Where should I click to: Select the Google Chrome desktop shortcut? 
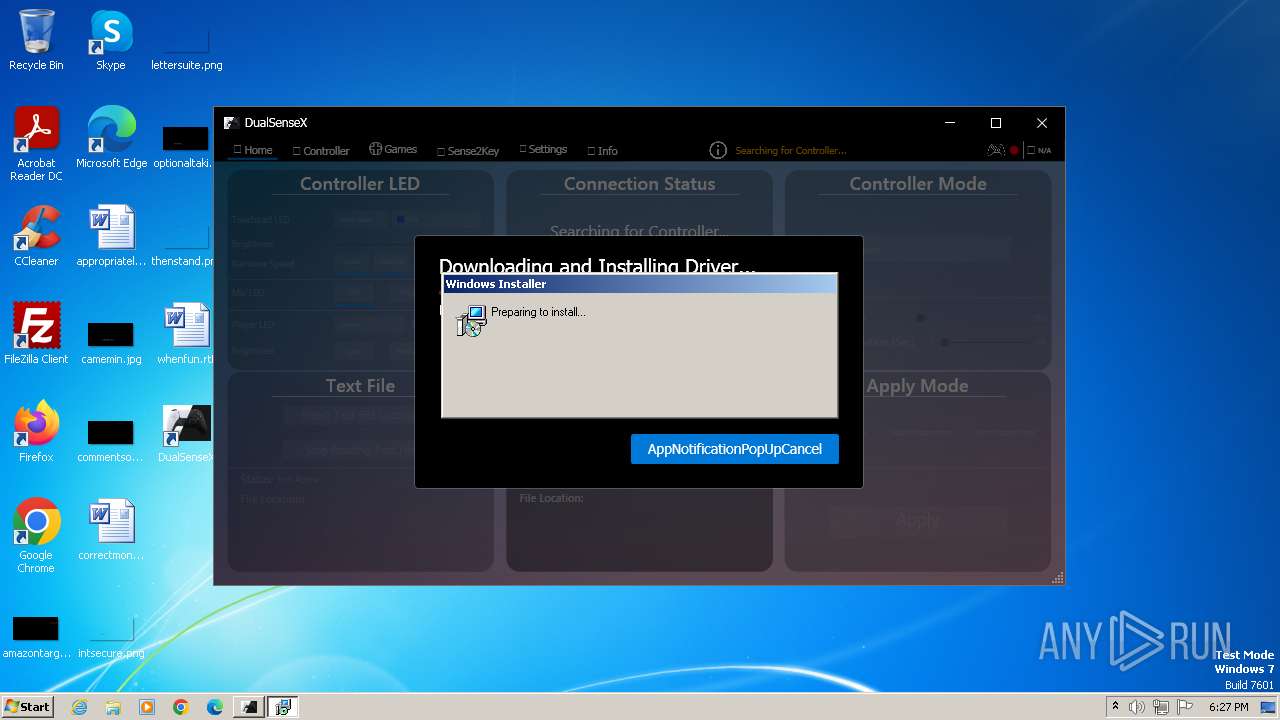coord(36,536)
